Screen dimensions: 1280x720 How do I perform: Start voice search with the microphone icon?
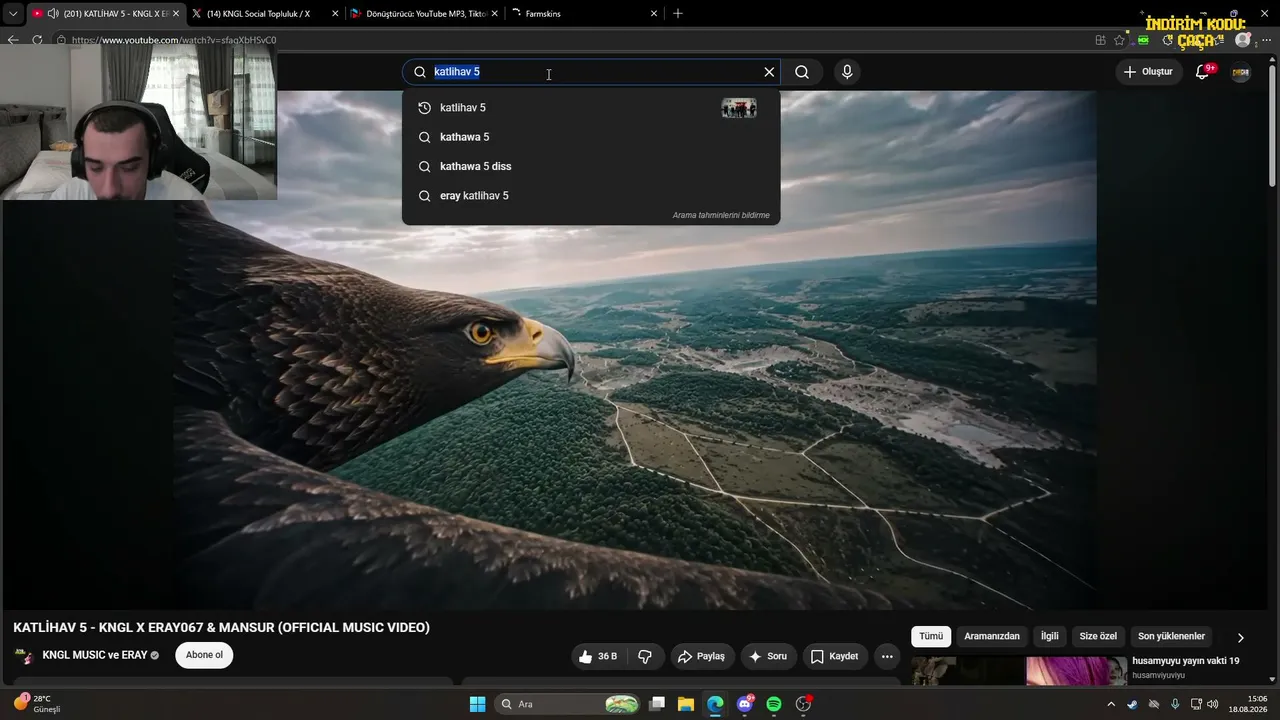847,72
